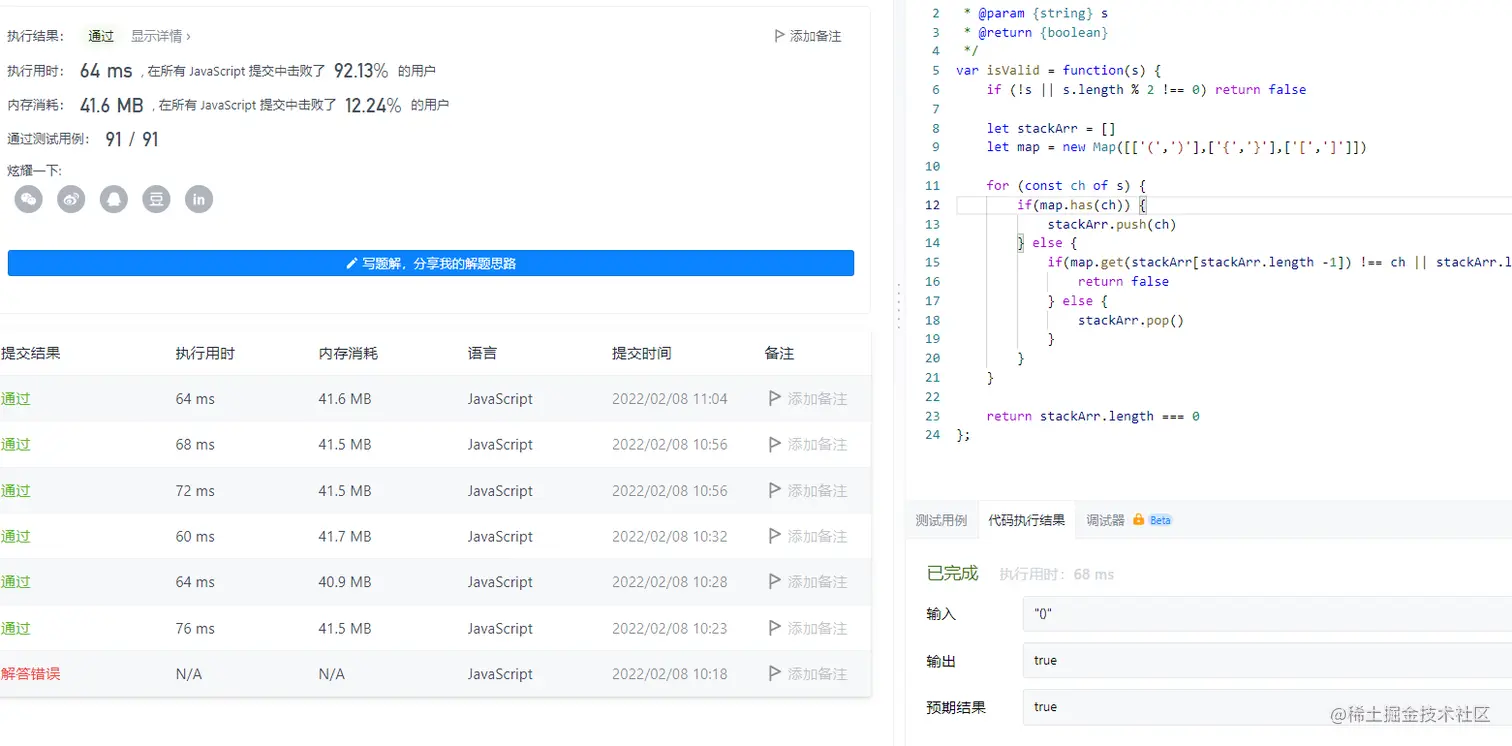
Task: Place cursor on return stackArr.length === 0 line
Action: pos(1093,416)
